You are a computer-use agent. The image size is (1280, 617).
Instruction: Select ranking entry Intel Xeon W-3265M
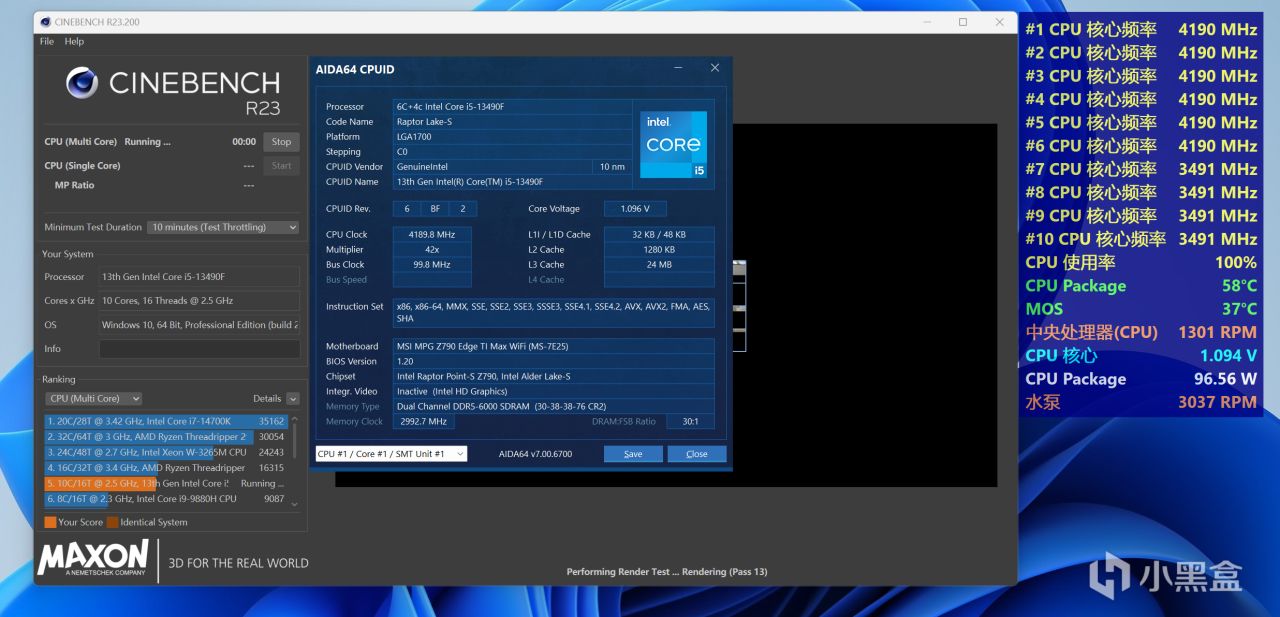click(x=166, y=452)
